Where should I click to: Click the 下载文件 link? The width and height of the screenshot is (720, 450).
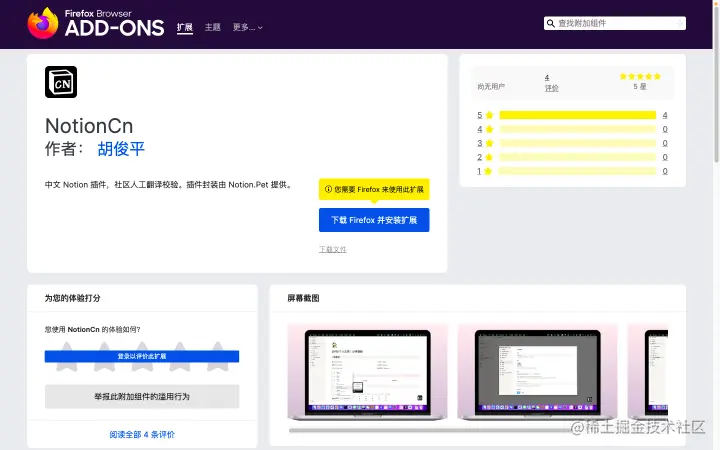[333, 249]
